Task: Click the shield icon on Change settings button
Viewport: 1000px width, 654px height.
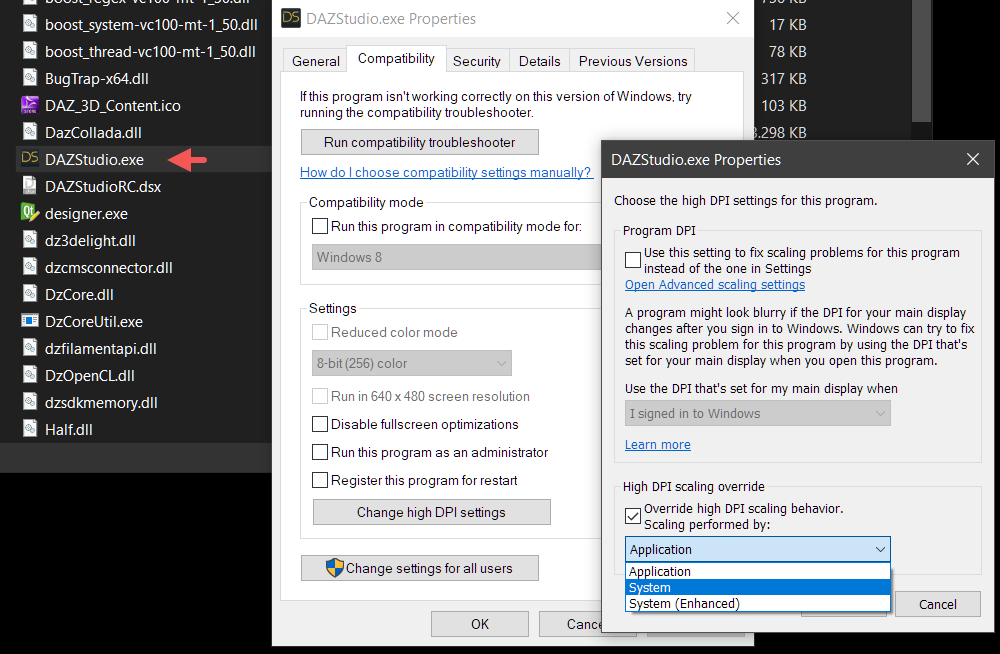Action: (335, 568)
